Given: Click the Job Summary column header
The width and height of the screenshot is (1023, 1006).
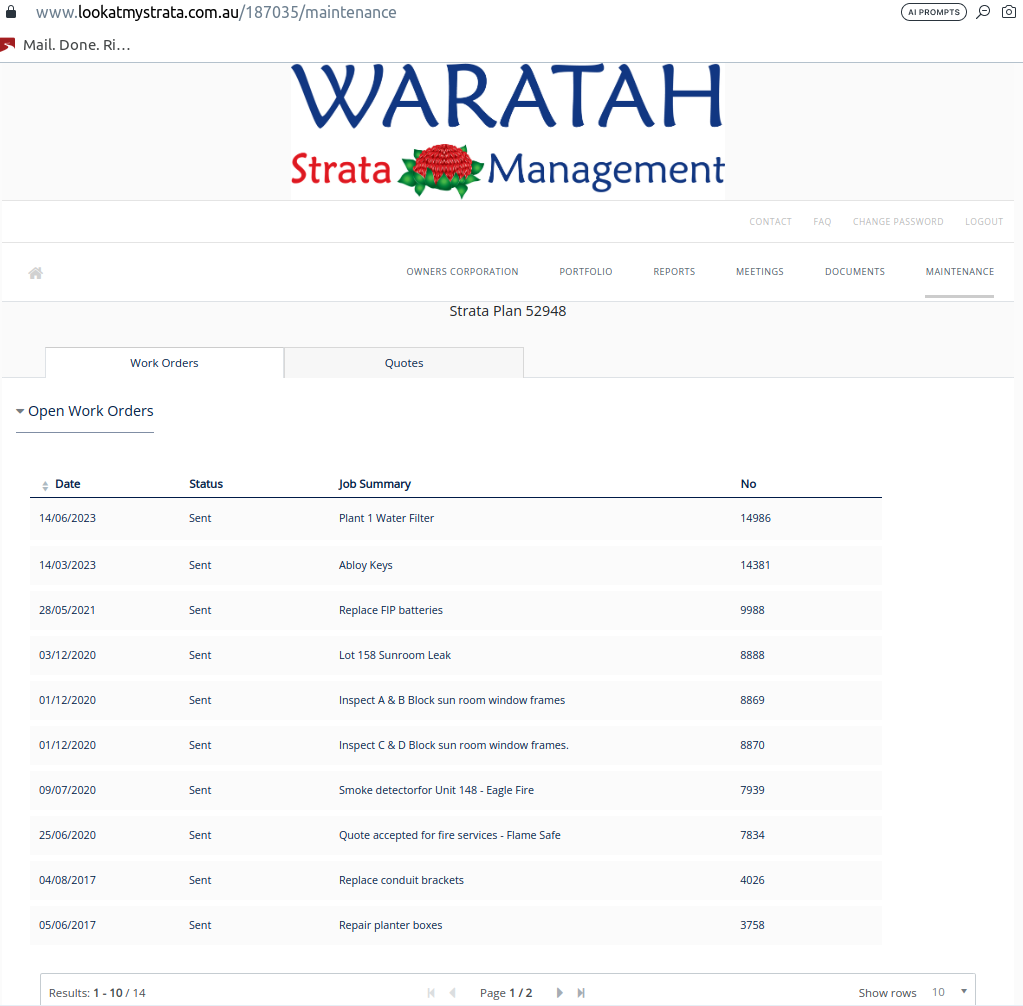Looking at the screenshot, I should 374,484.
